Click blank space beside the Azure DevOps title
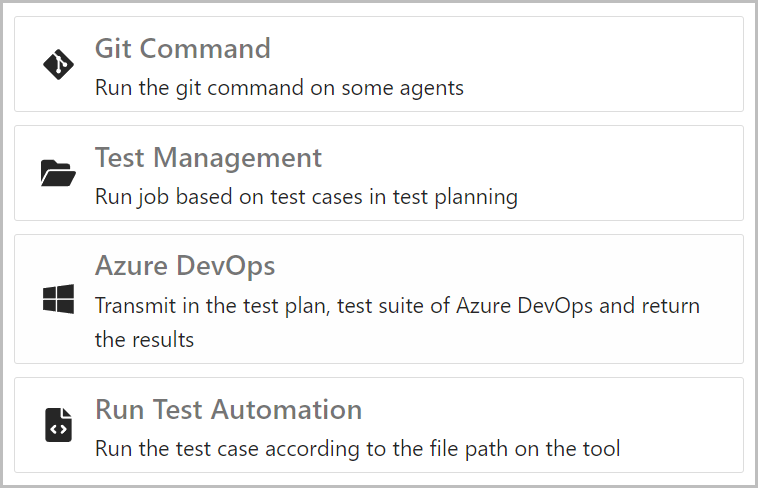This screenshot has width=758, height=488. 508,266
